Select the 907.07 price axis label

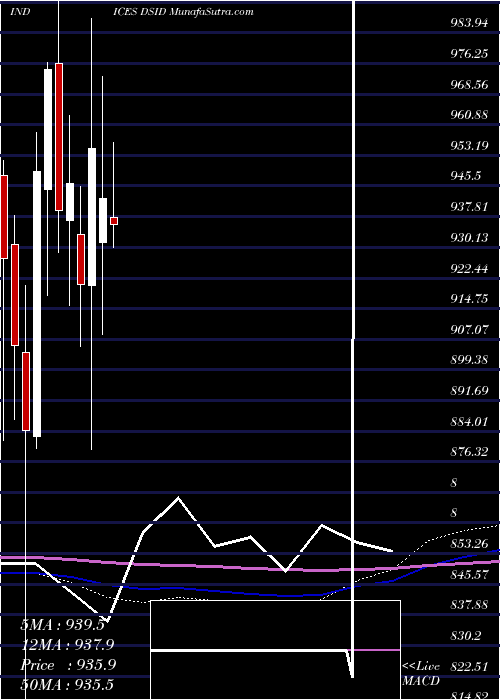[469, 329]
